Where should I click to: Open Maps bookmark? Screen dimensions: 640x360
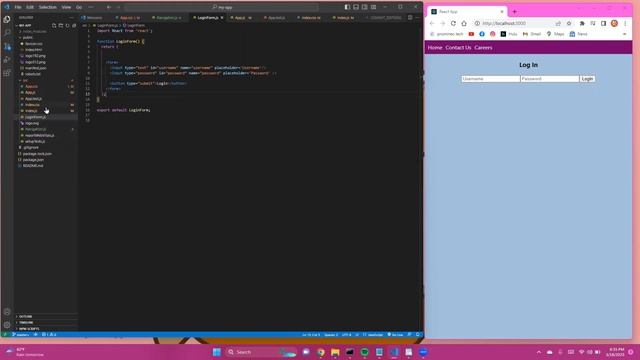tap(556, 34)
